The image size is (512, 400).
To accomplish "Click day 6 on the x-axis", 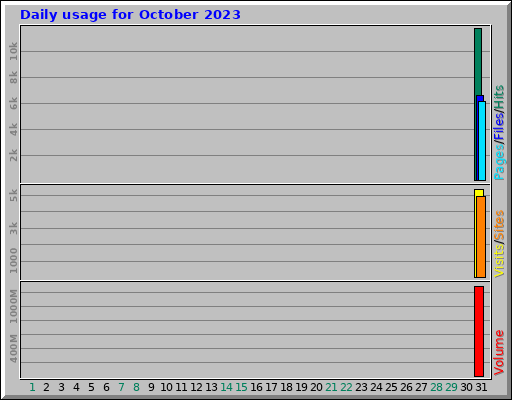I will click(x=106, y=387).
